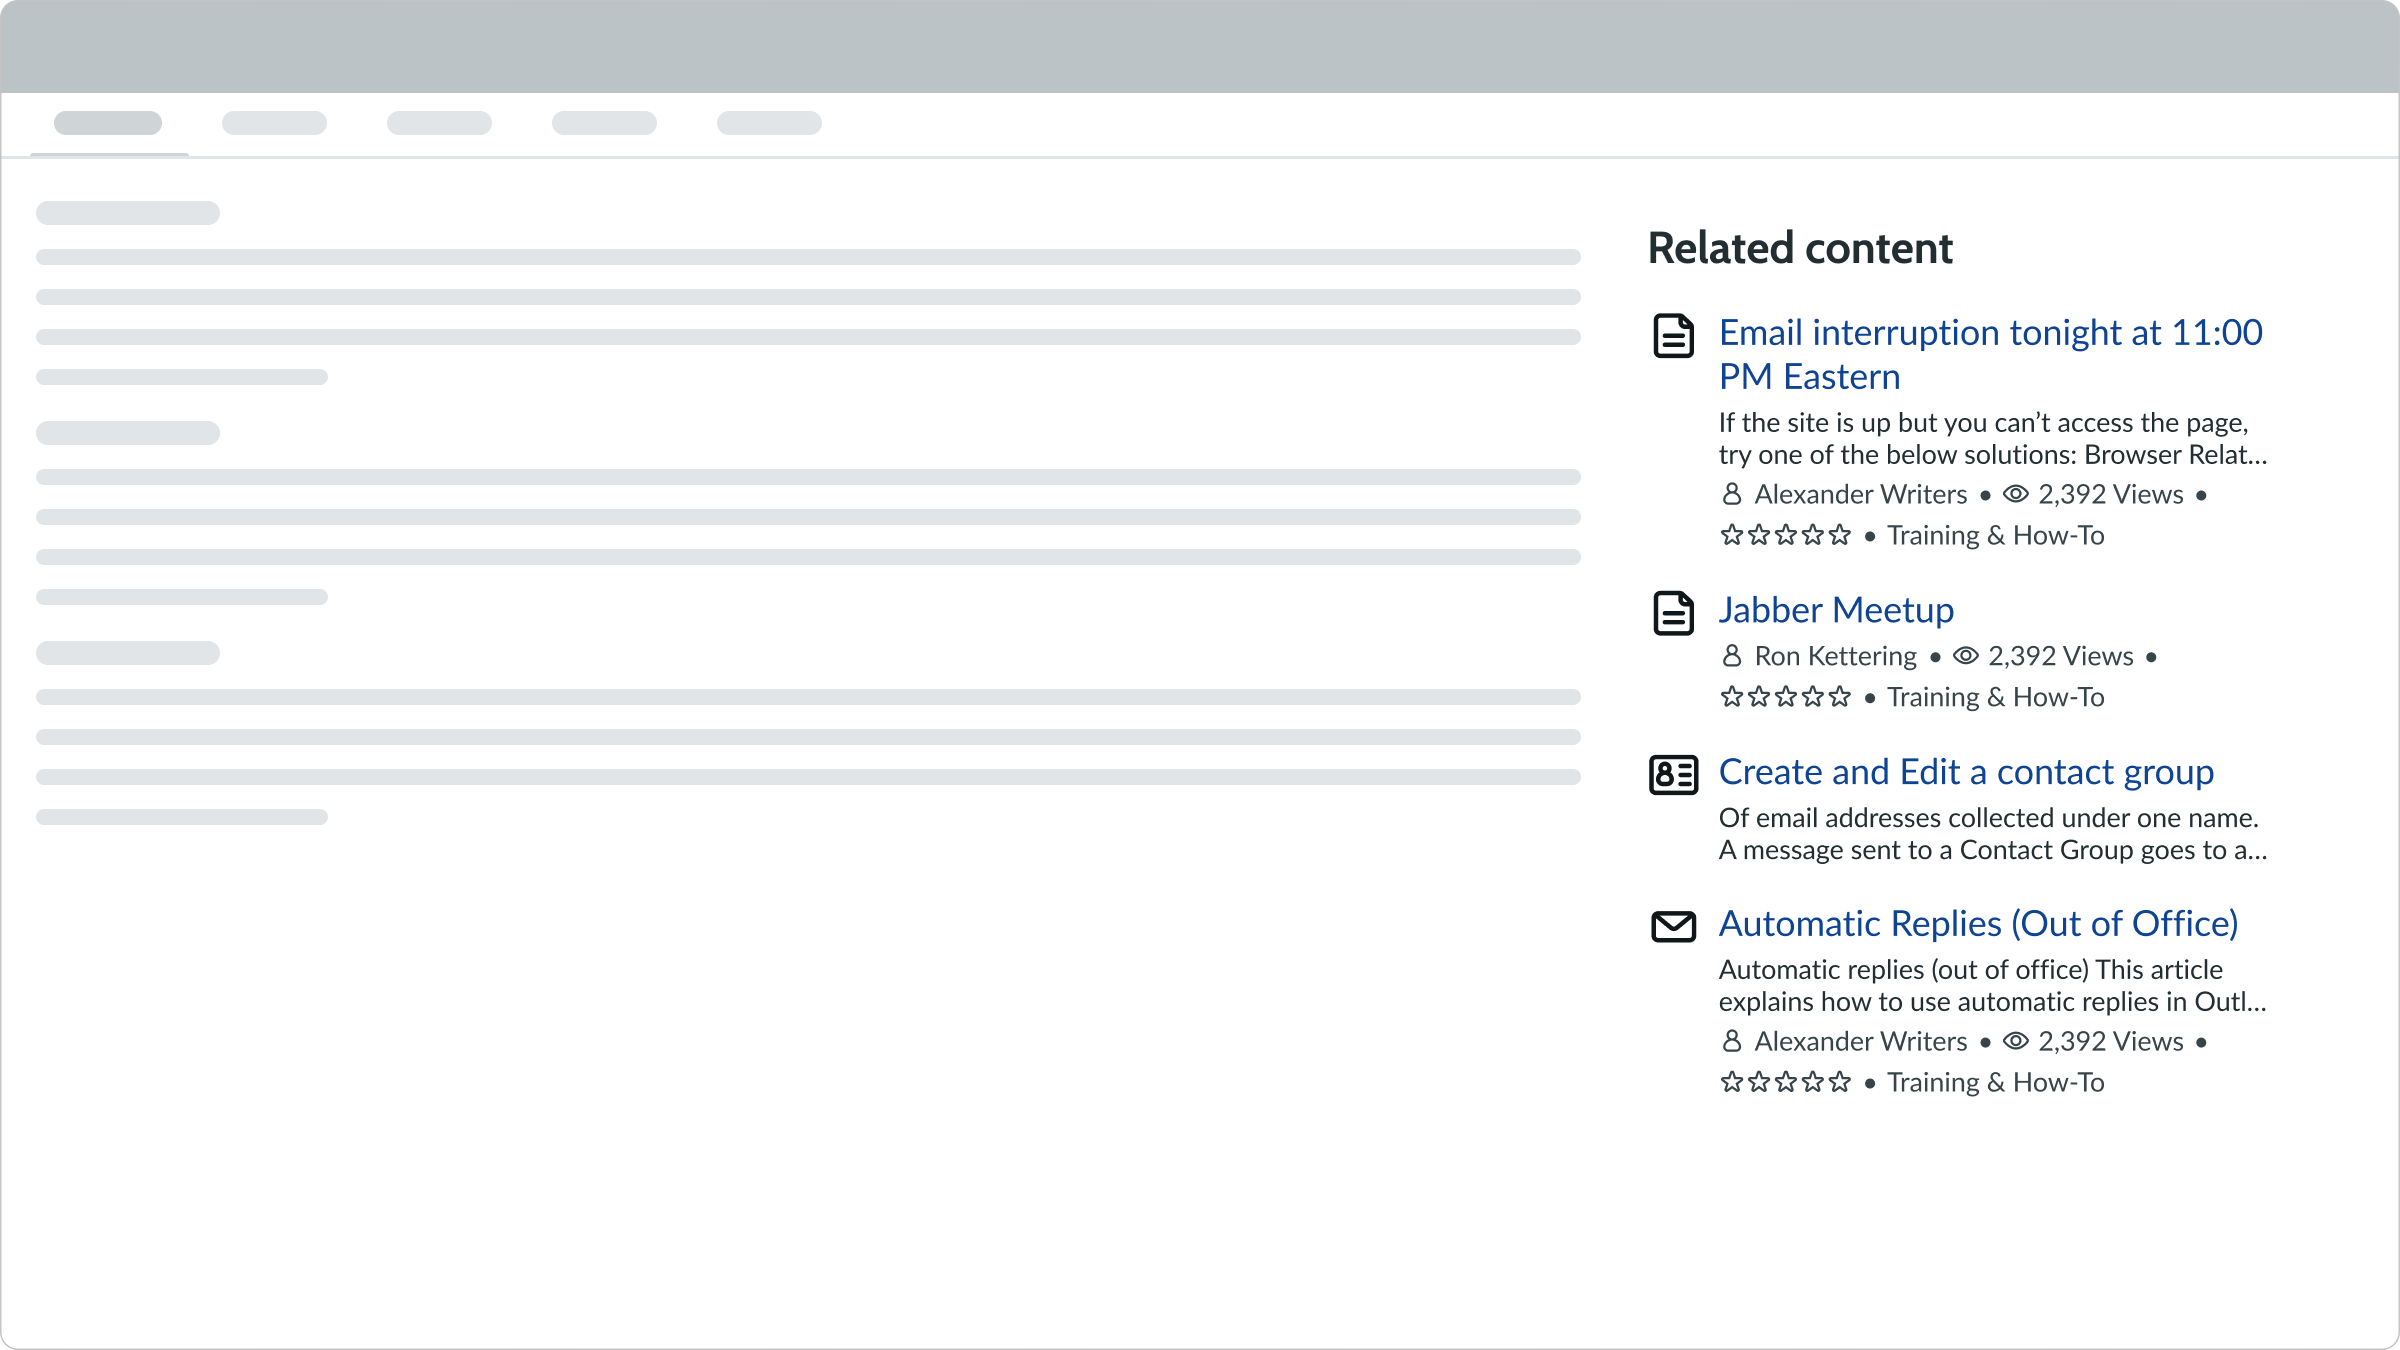Select the contact card icon near Create and Edit
Screen dimensions: 2400x1350
click(1673, 776)
